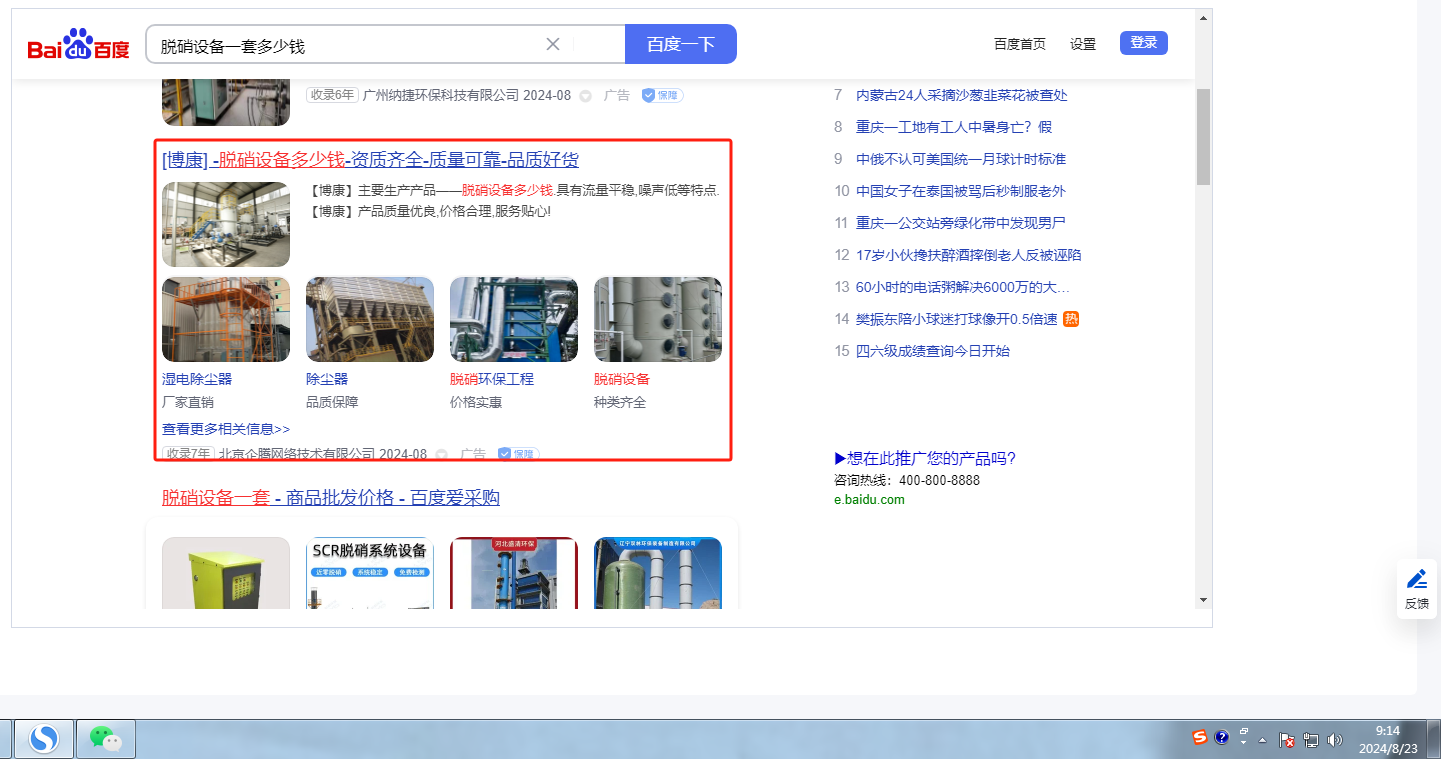Screen dimensions: 1441x759
Task: Open the 除尘器 link above 品质保障
Action: tap(327, 379)
